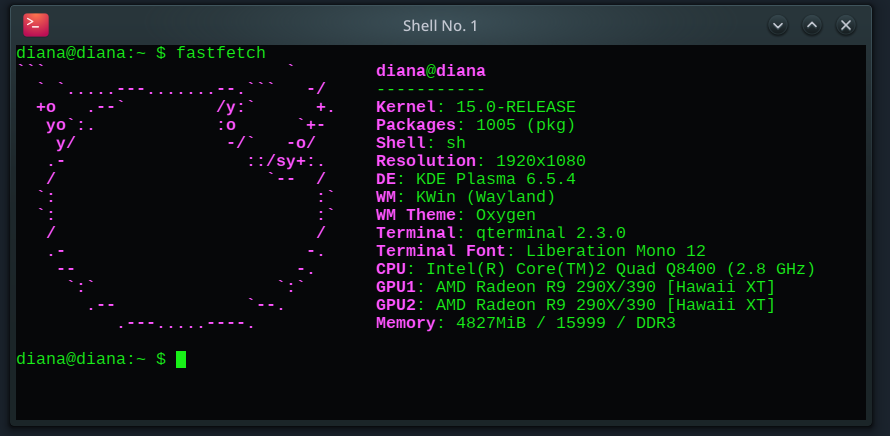Click the green cursor block at the prompt
Image resolution: width=890 pixels, height=436 pixels.
[x=181, y=359]
